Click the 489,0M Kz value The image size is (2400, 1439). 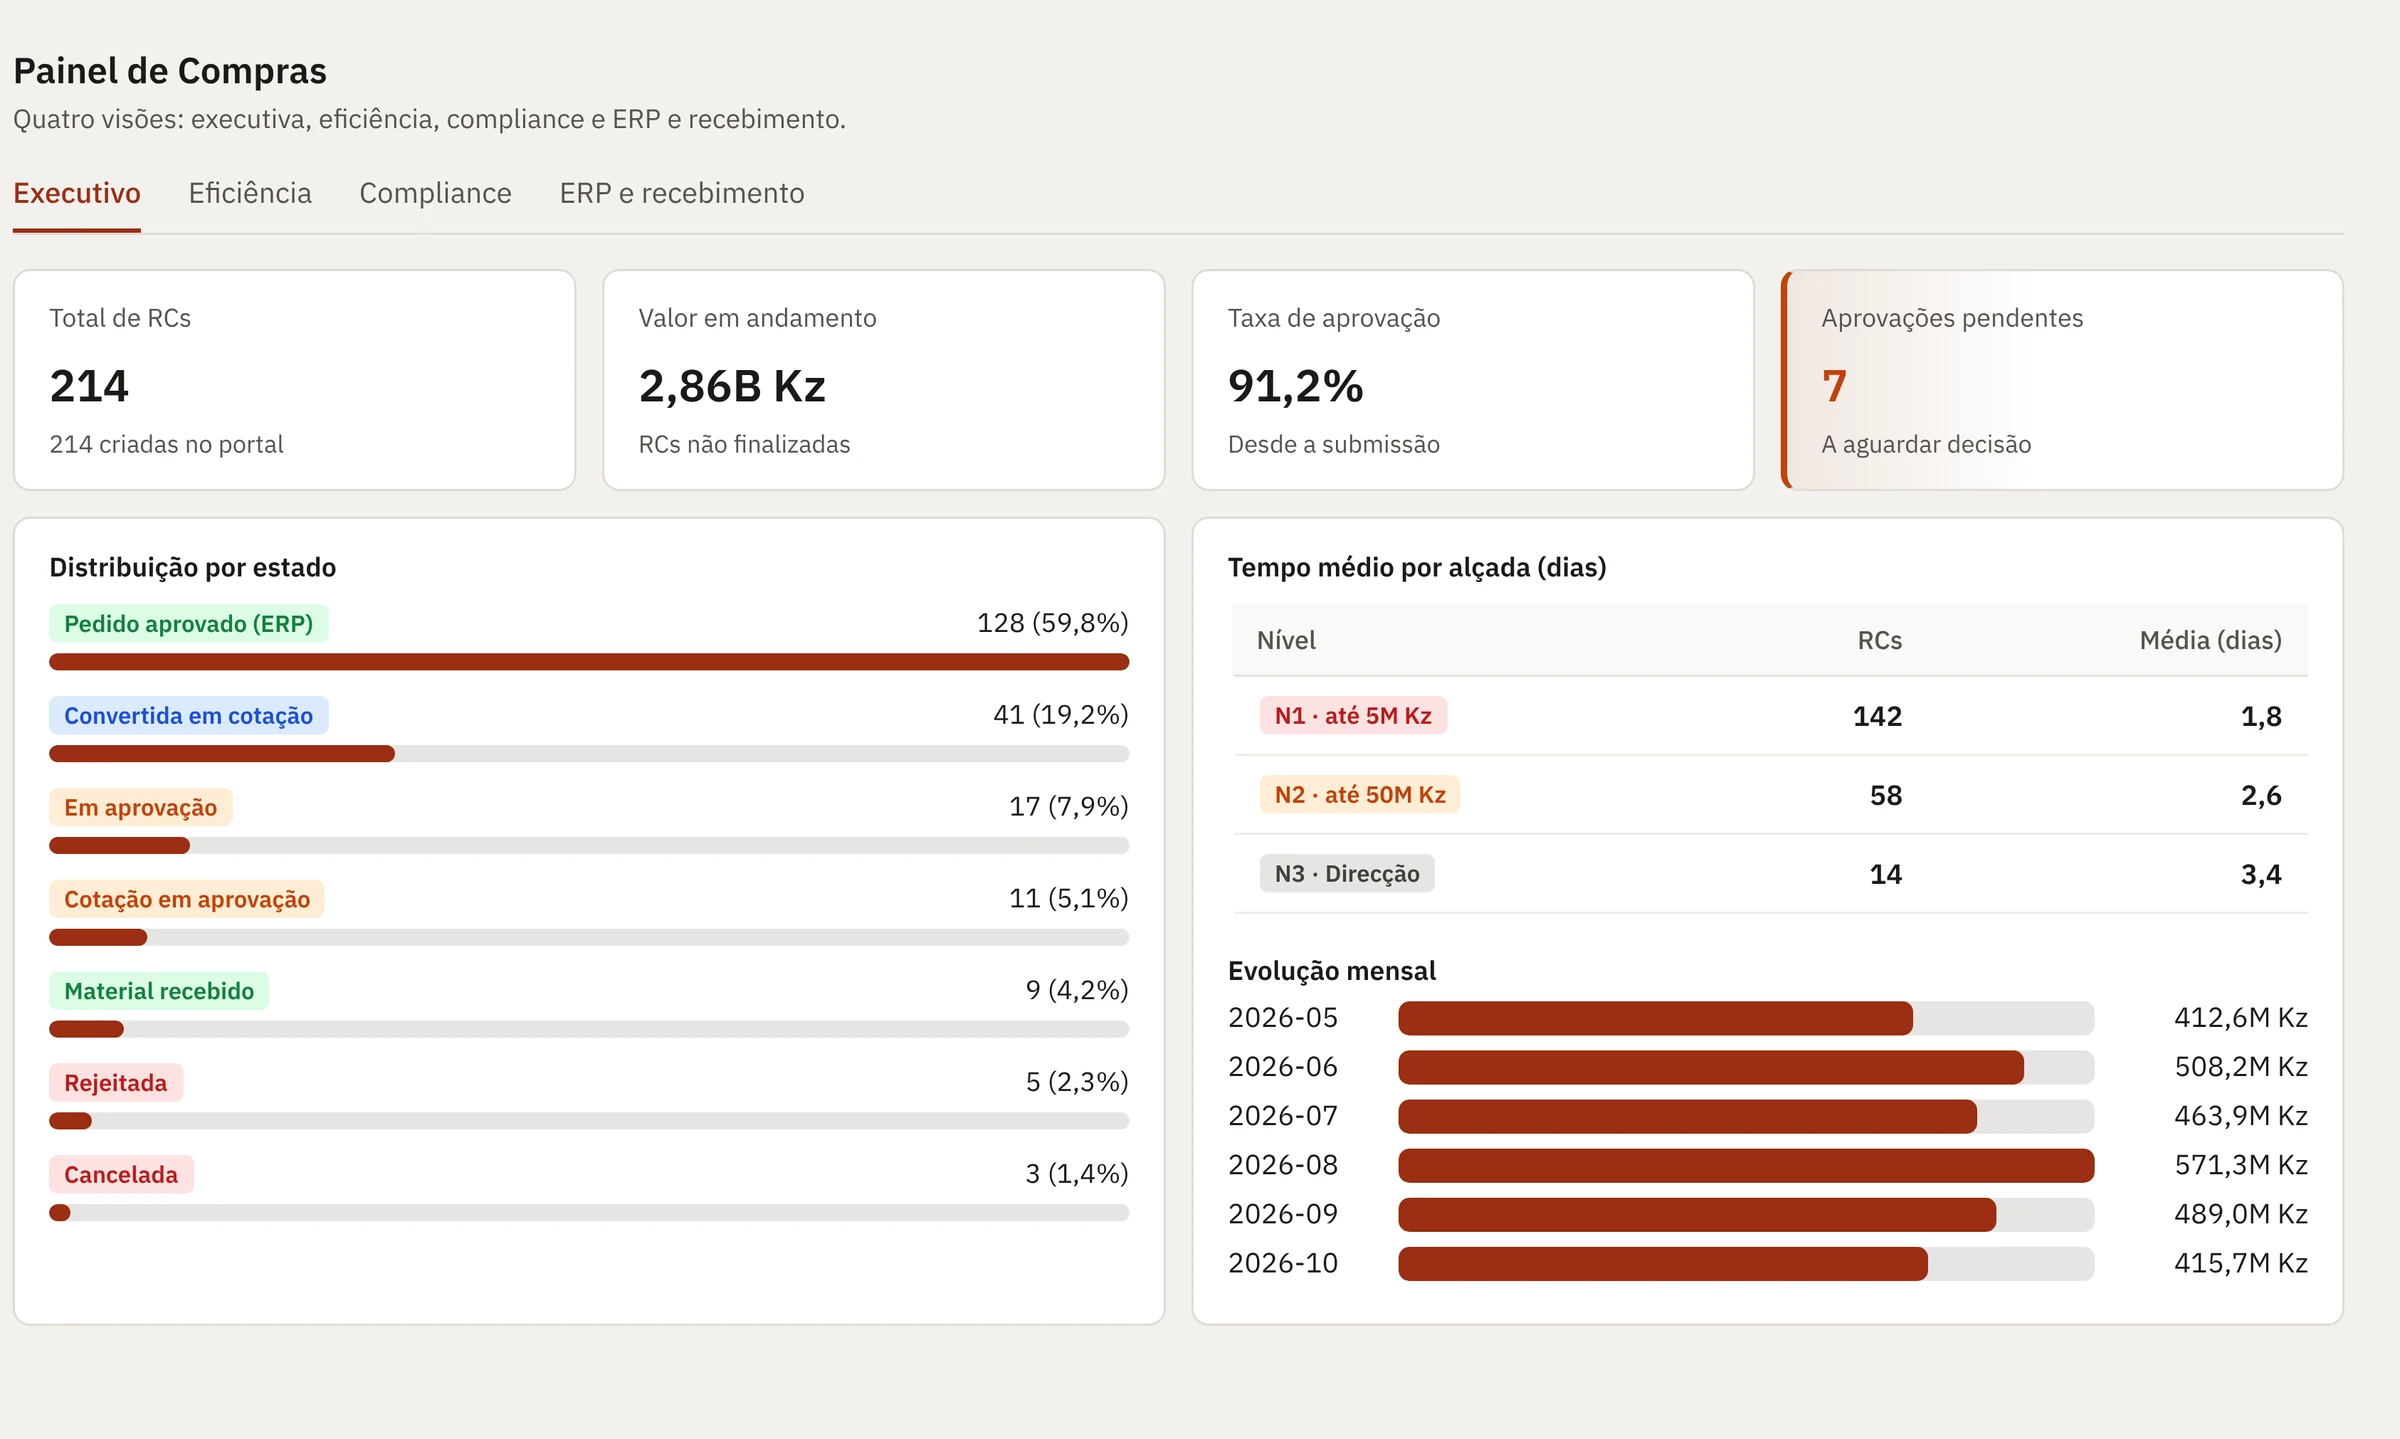pos(2241,1214)
